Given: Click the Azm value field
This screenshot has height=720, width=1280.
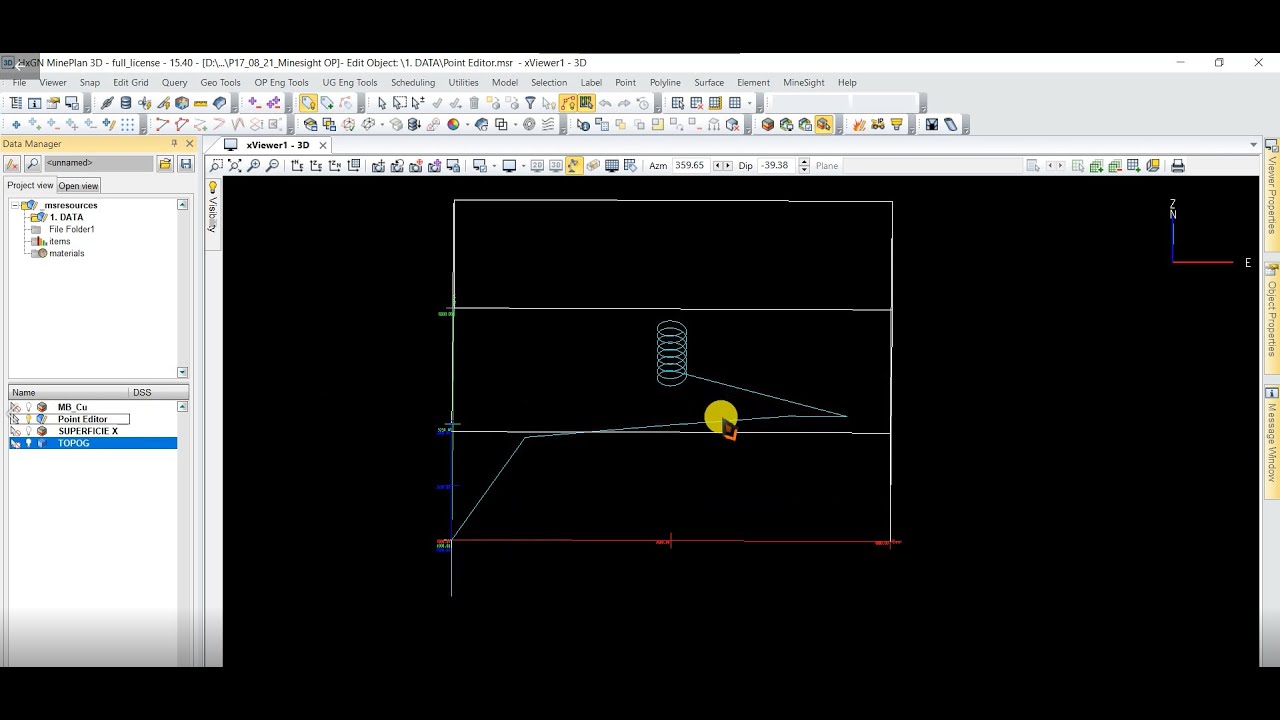Looking at the screenshot, I should click(690, 165).
